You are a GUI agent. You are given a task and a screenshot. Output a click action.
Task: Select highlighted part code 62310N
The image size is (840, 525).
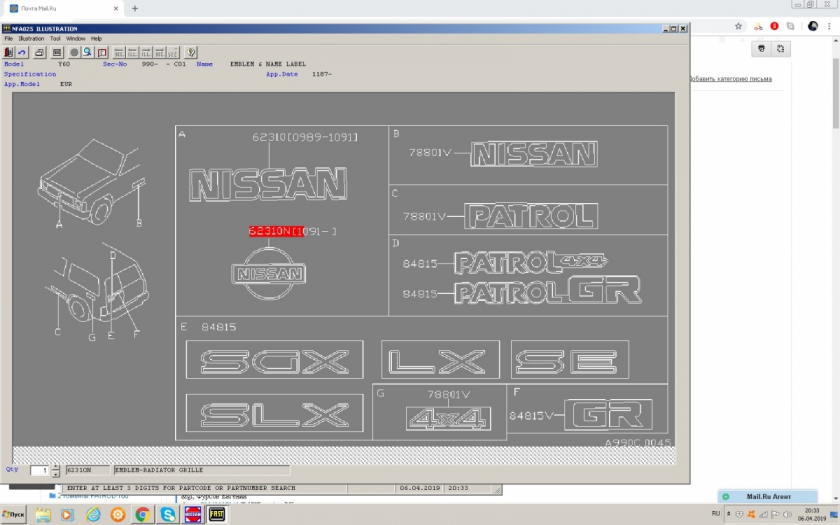point(276,231)
